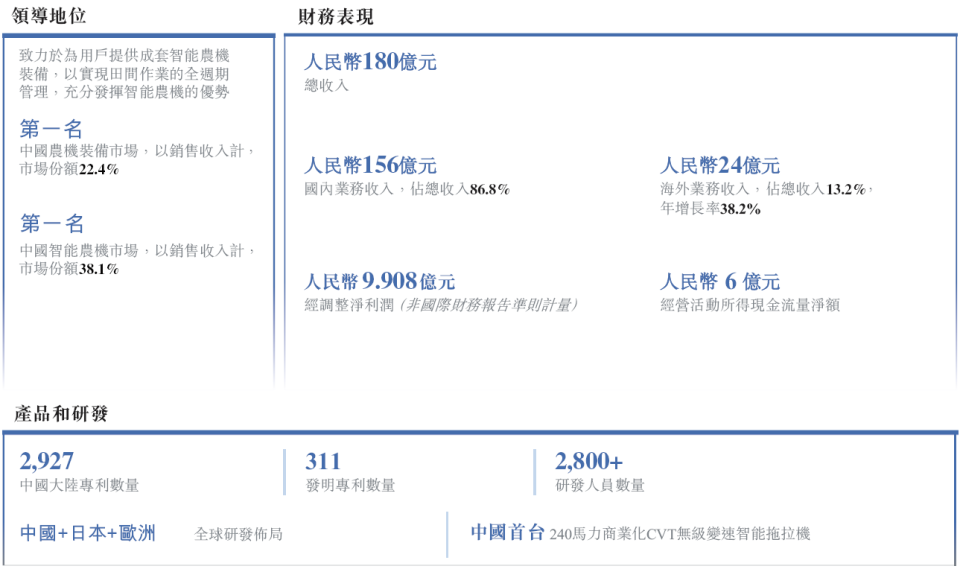This screenshot has height=569, width=960.
Task: Click the 中國農機裝備市場 description line
Action: tap(138, 151)
